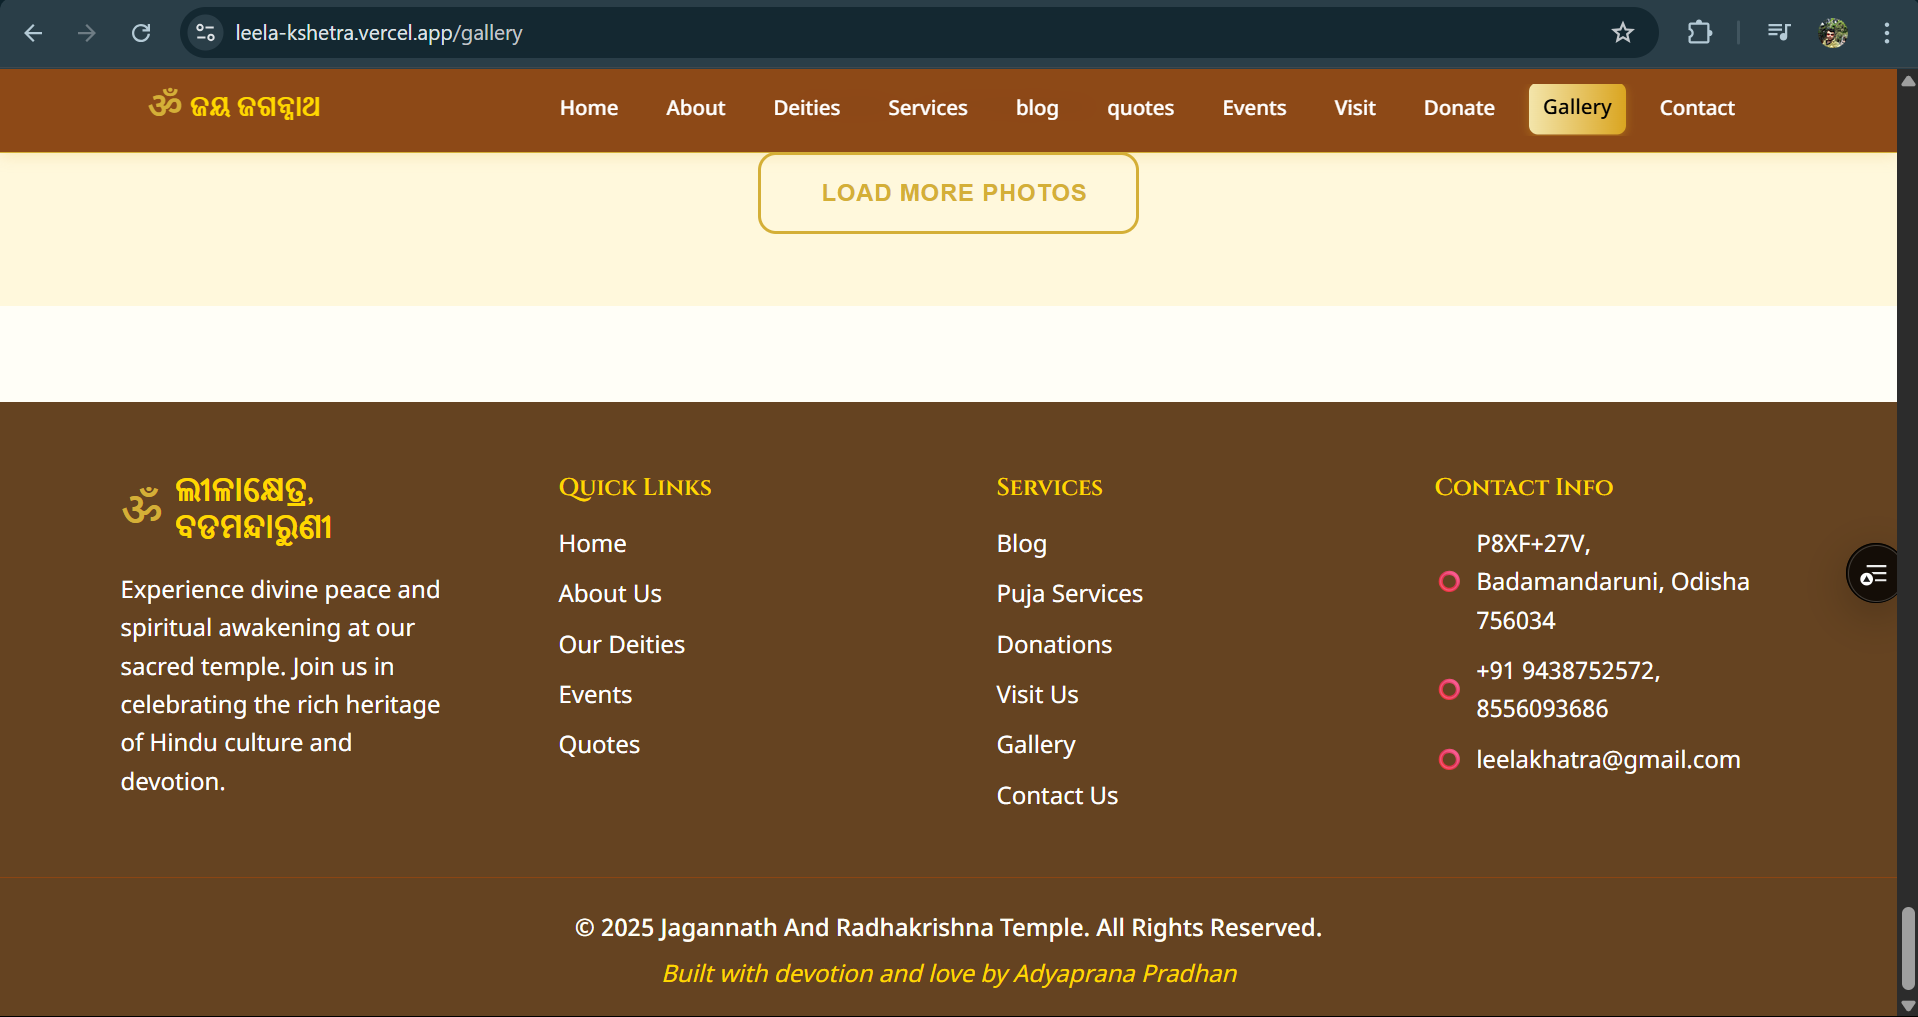Open the Deities nav item

point(807,108)
